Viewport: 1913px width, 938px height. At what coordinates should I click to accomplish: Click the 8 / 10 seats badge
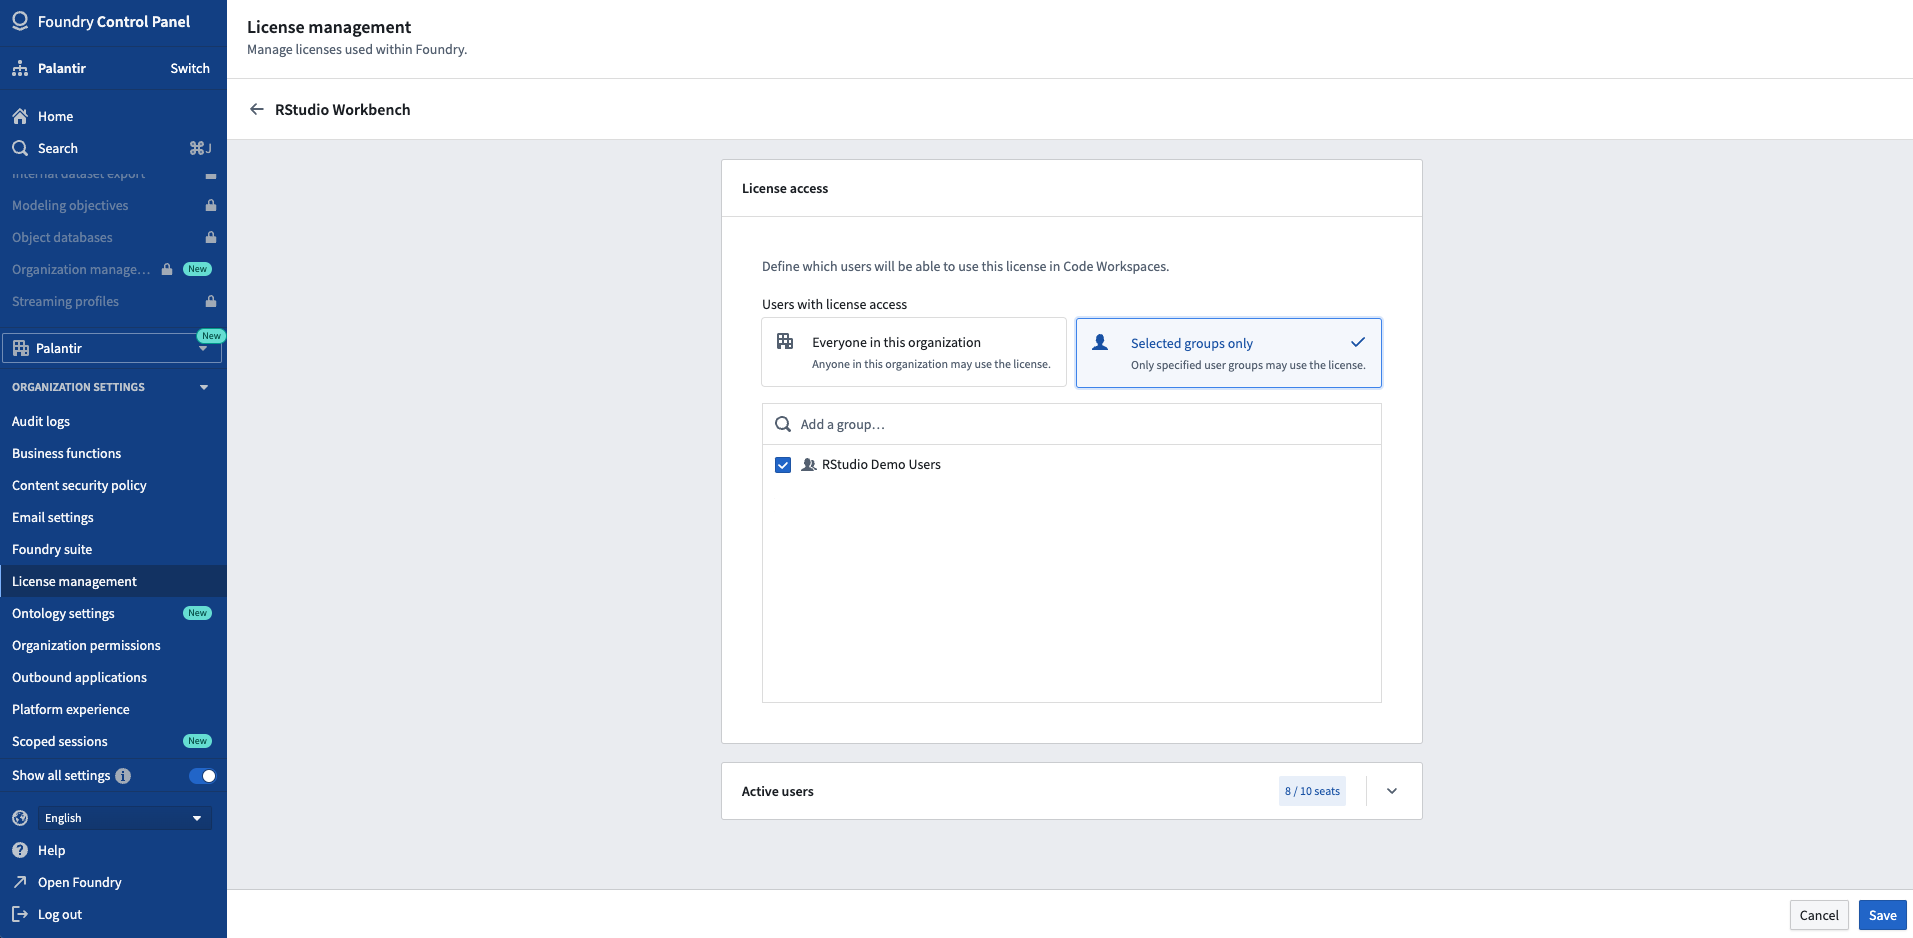click(x=1312, y=791)
